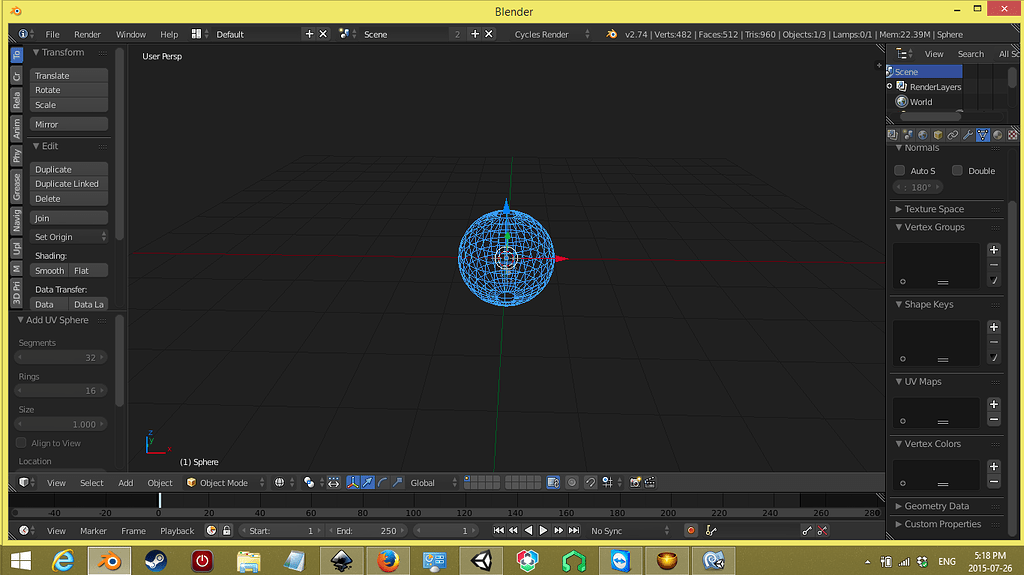Click the Smooth shading button
This screenshot has width=1024, height=575.
tap(49, 271)
